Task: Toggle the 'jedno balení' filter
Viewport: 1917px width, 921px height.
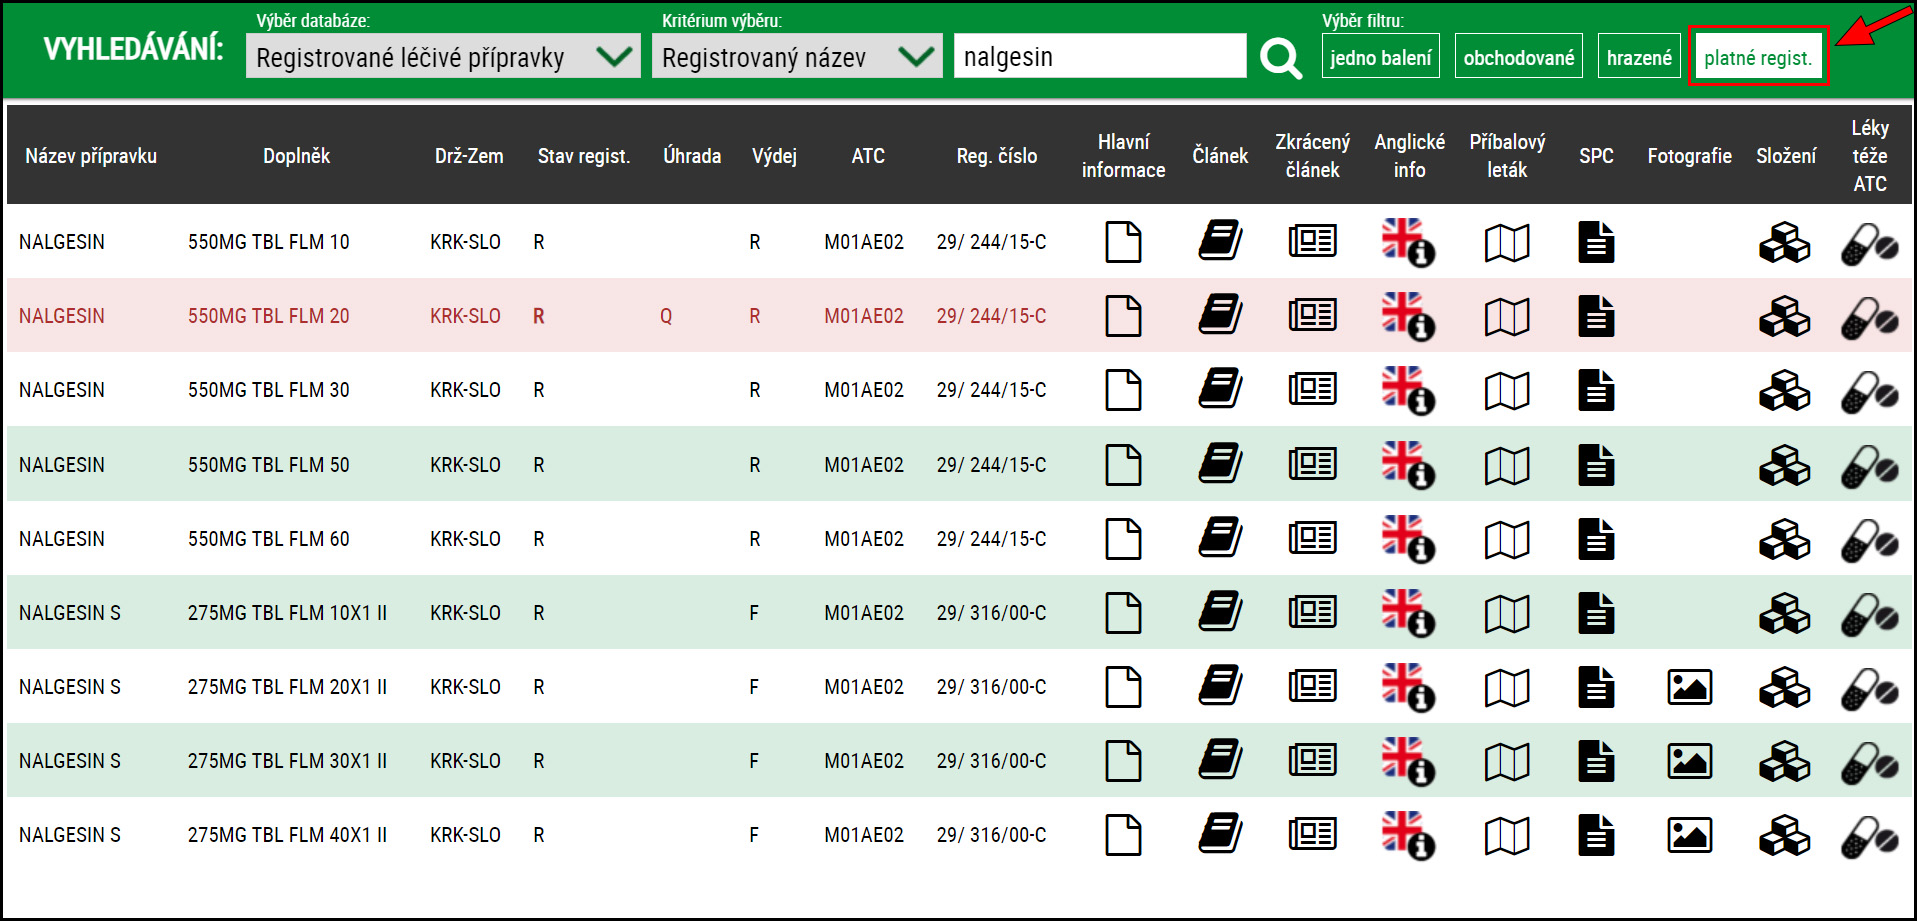Action: (1381, 57)
